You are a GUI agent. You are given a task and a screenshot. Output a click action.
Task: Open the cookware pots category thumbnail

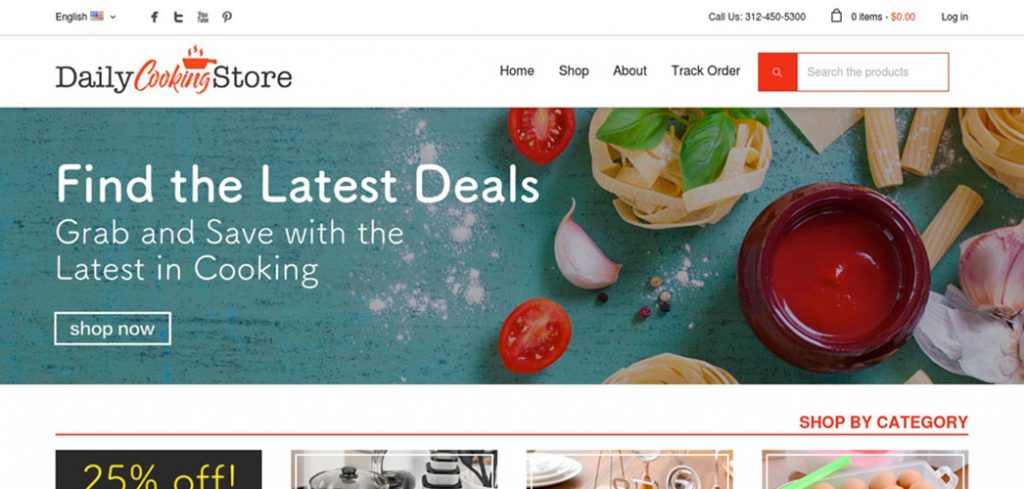point(394,469)
